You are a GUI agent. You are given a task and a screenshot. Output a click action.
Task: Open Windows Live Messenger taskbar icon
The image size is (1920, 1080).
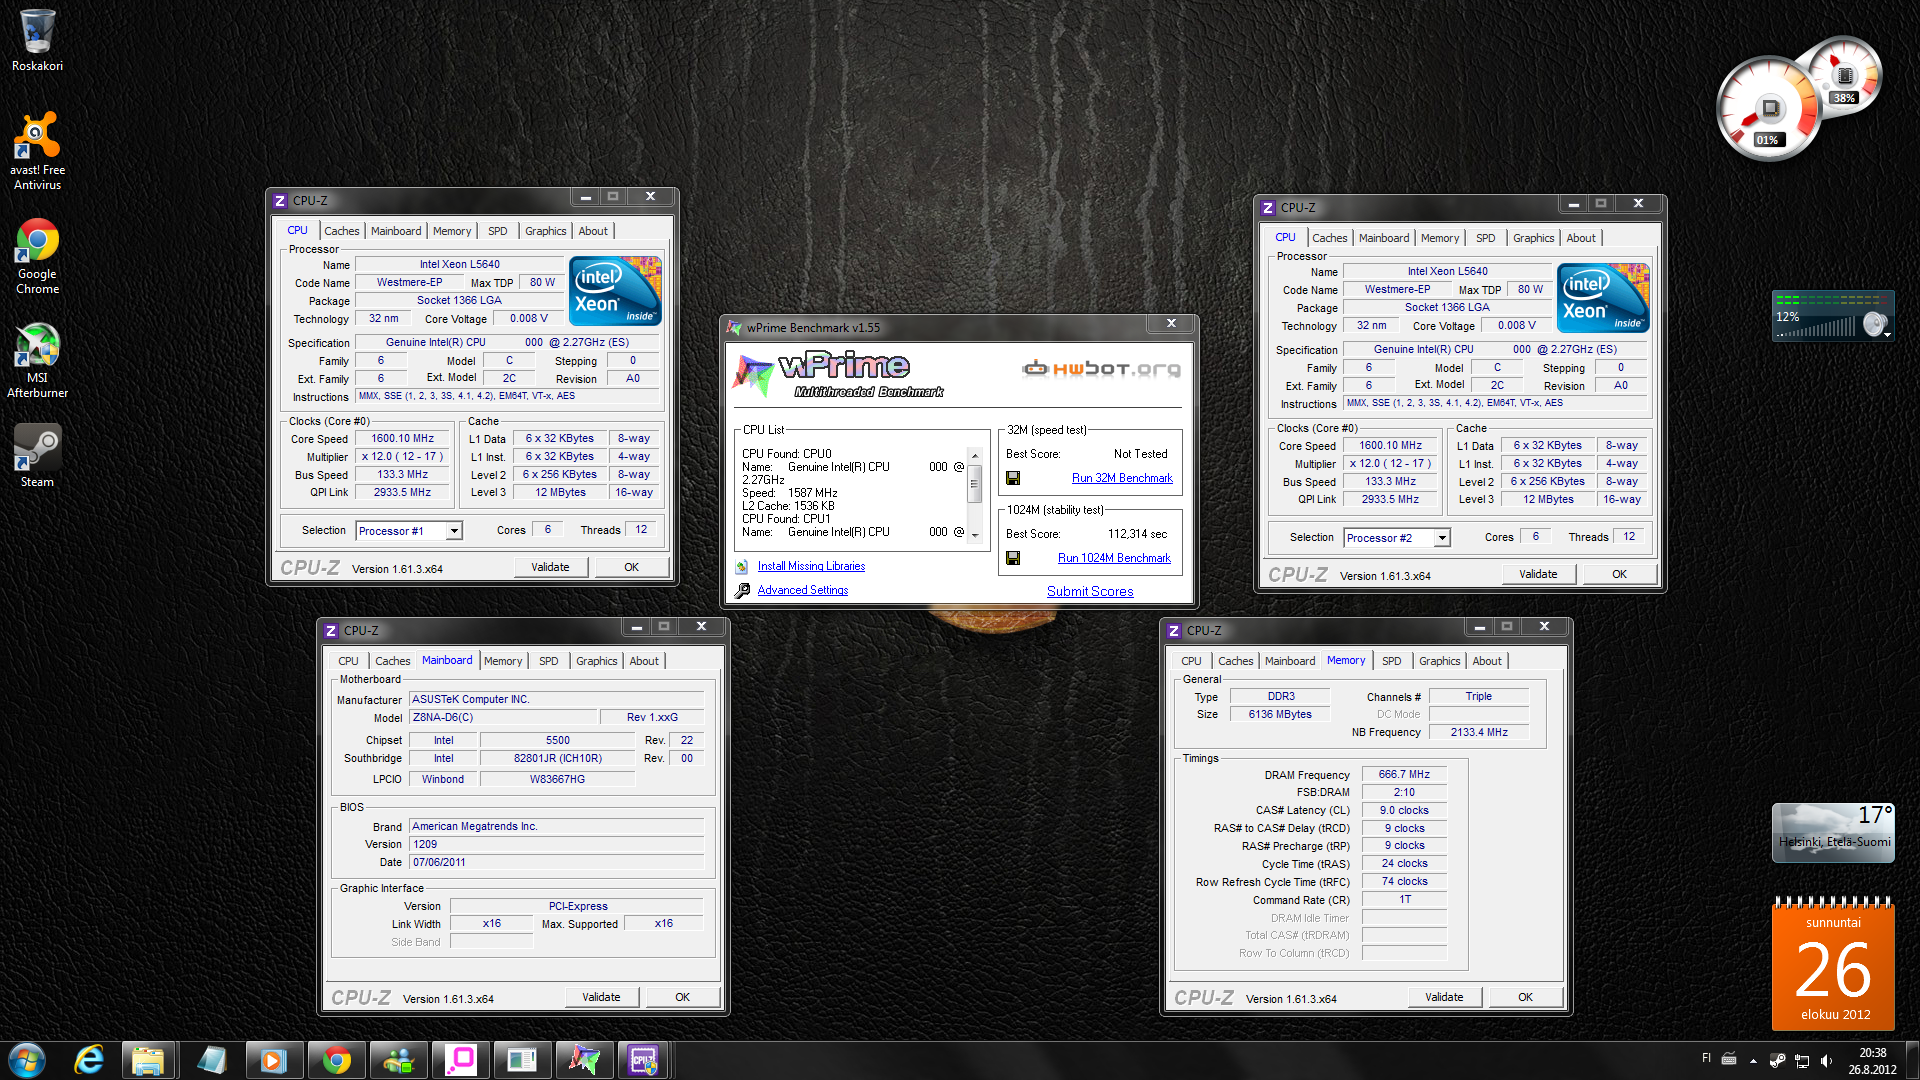point(398,1060)
